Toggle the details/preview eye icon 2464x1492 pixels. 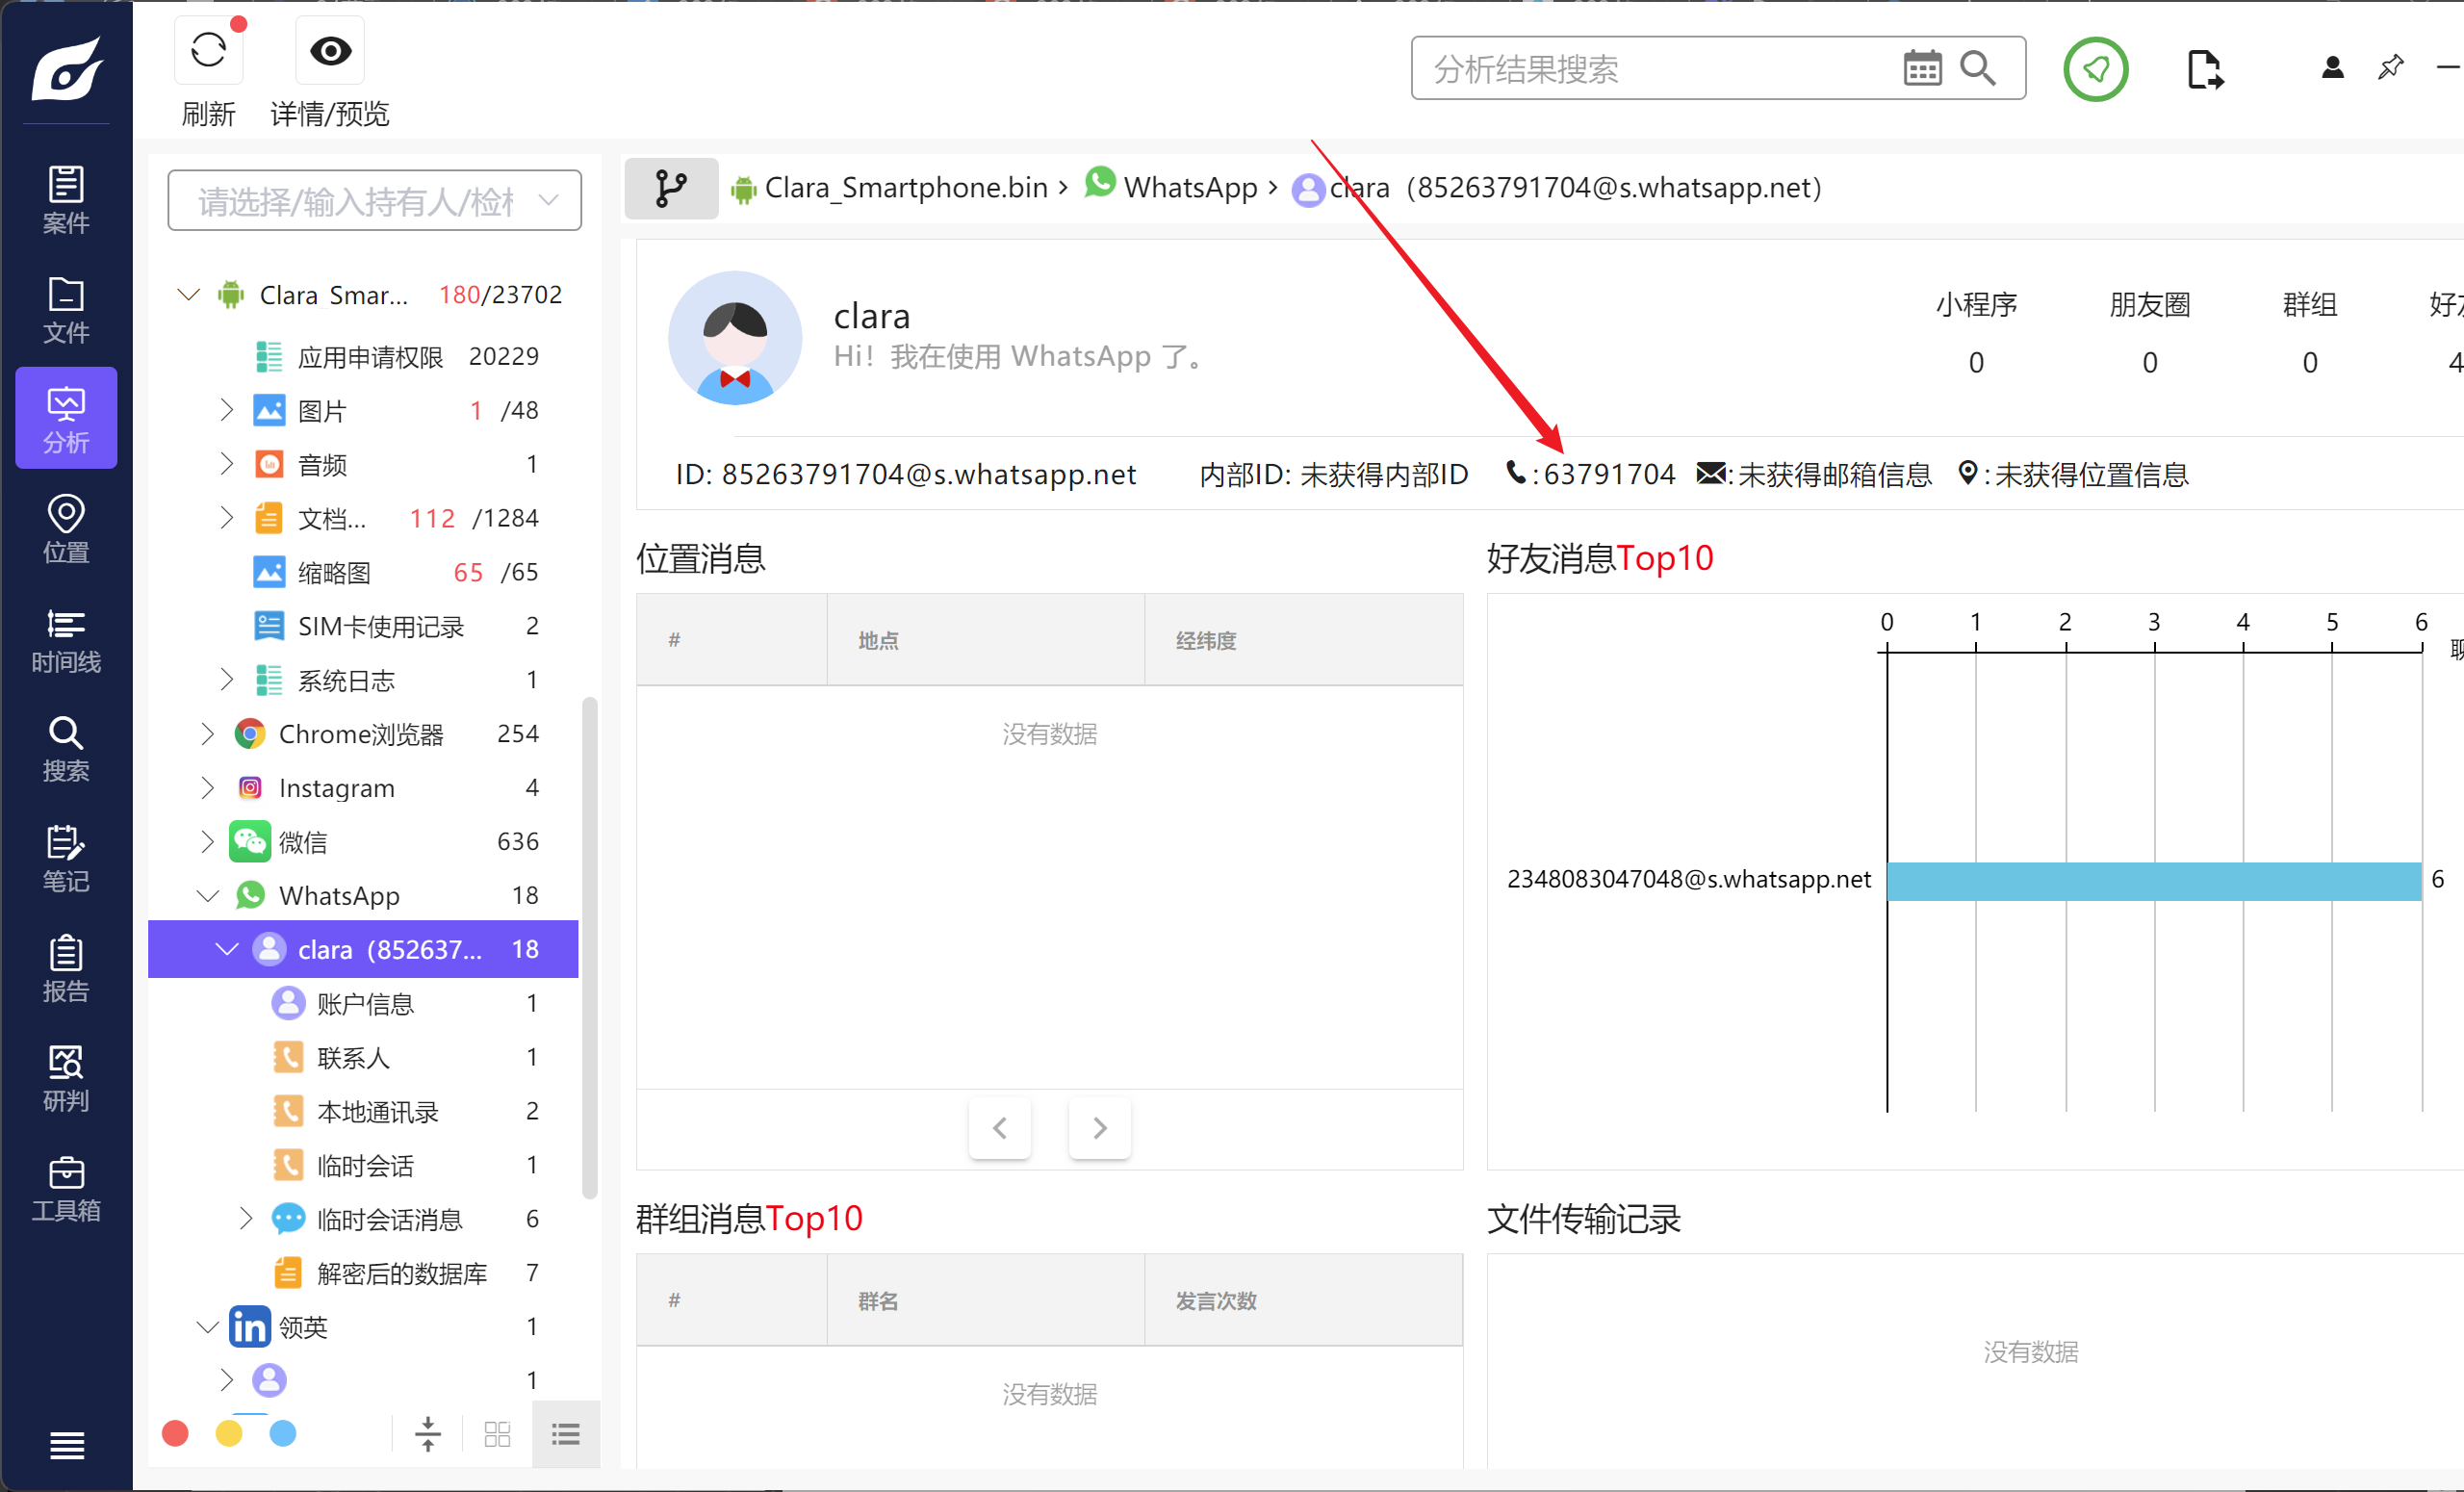click(x=330, y=50)
